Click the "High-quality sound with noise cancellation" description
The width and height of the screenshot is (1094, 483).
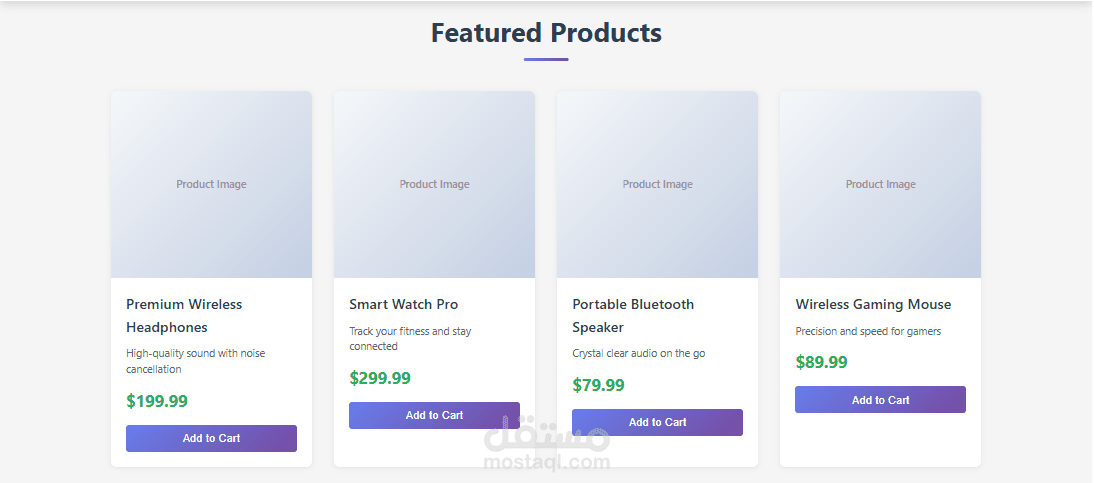(195, 361)
